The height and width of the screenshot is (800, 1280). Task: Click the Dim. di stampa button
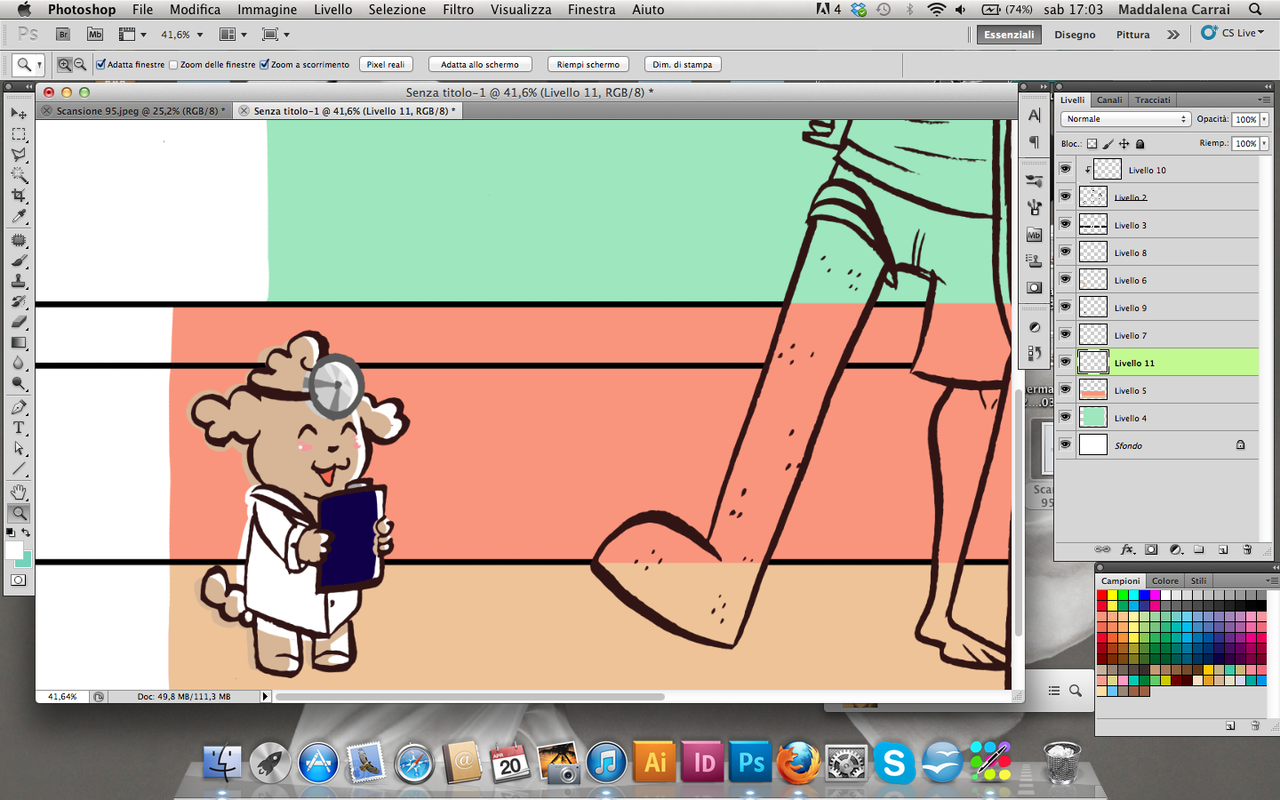click(683, 64)
